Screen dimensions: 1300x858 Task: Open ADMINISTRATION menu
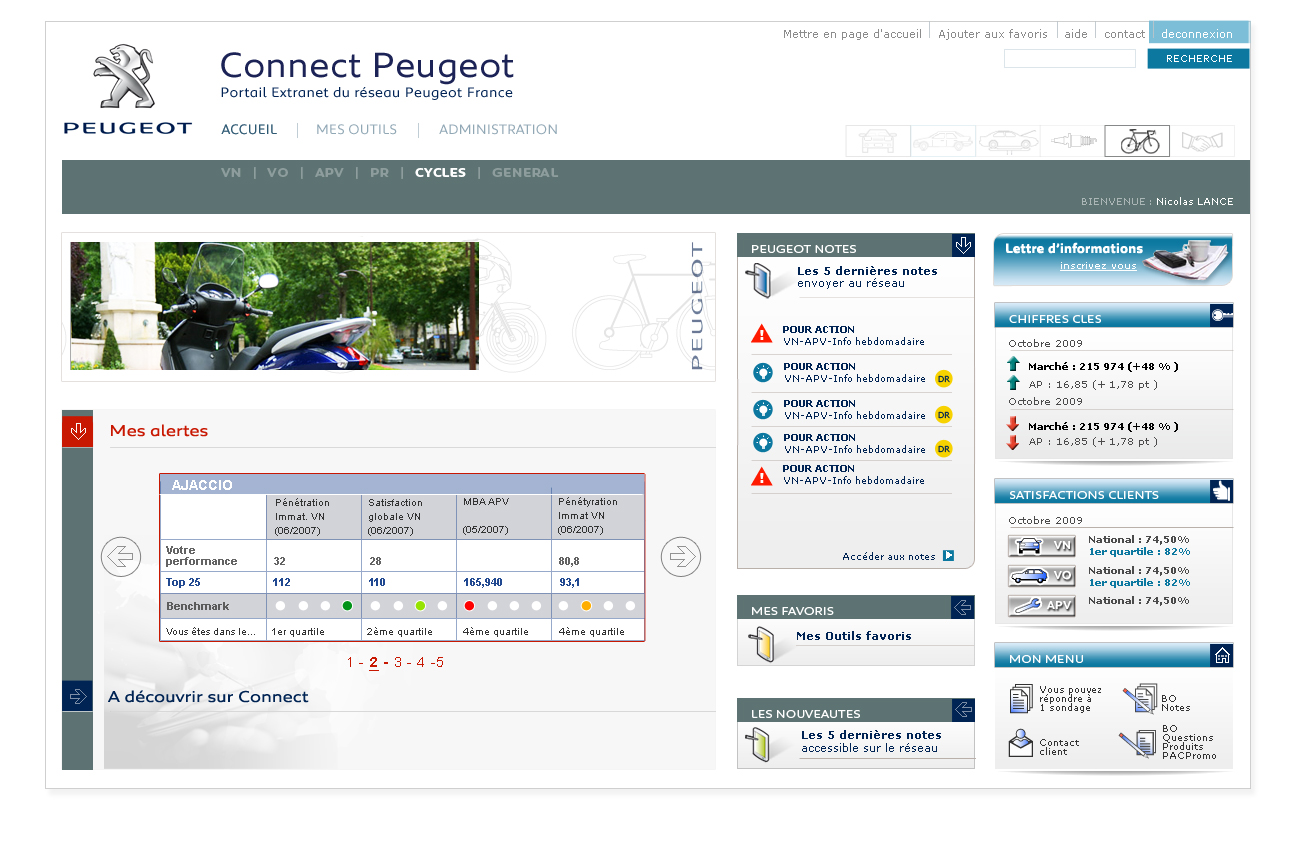point(498,130)
